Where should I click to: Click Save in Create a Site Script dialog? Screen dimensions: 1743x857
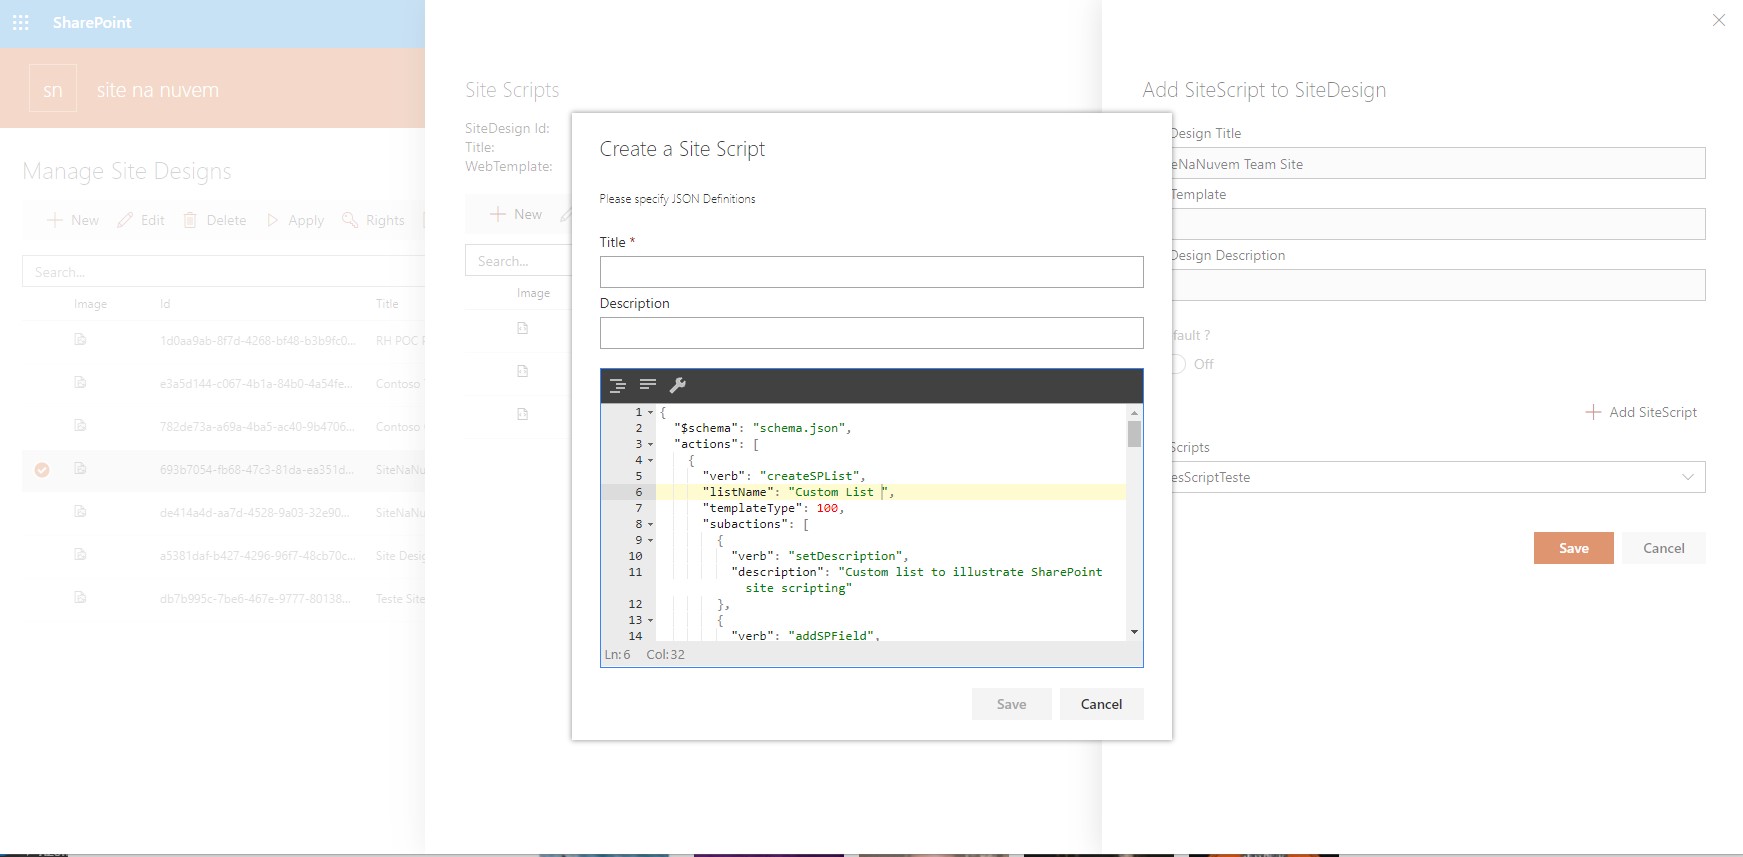(1012, 704)
